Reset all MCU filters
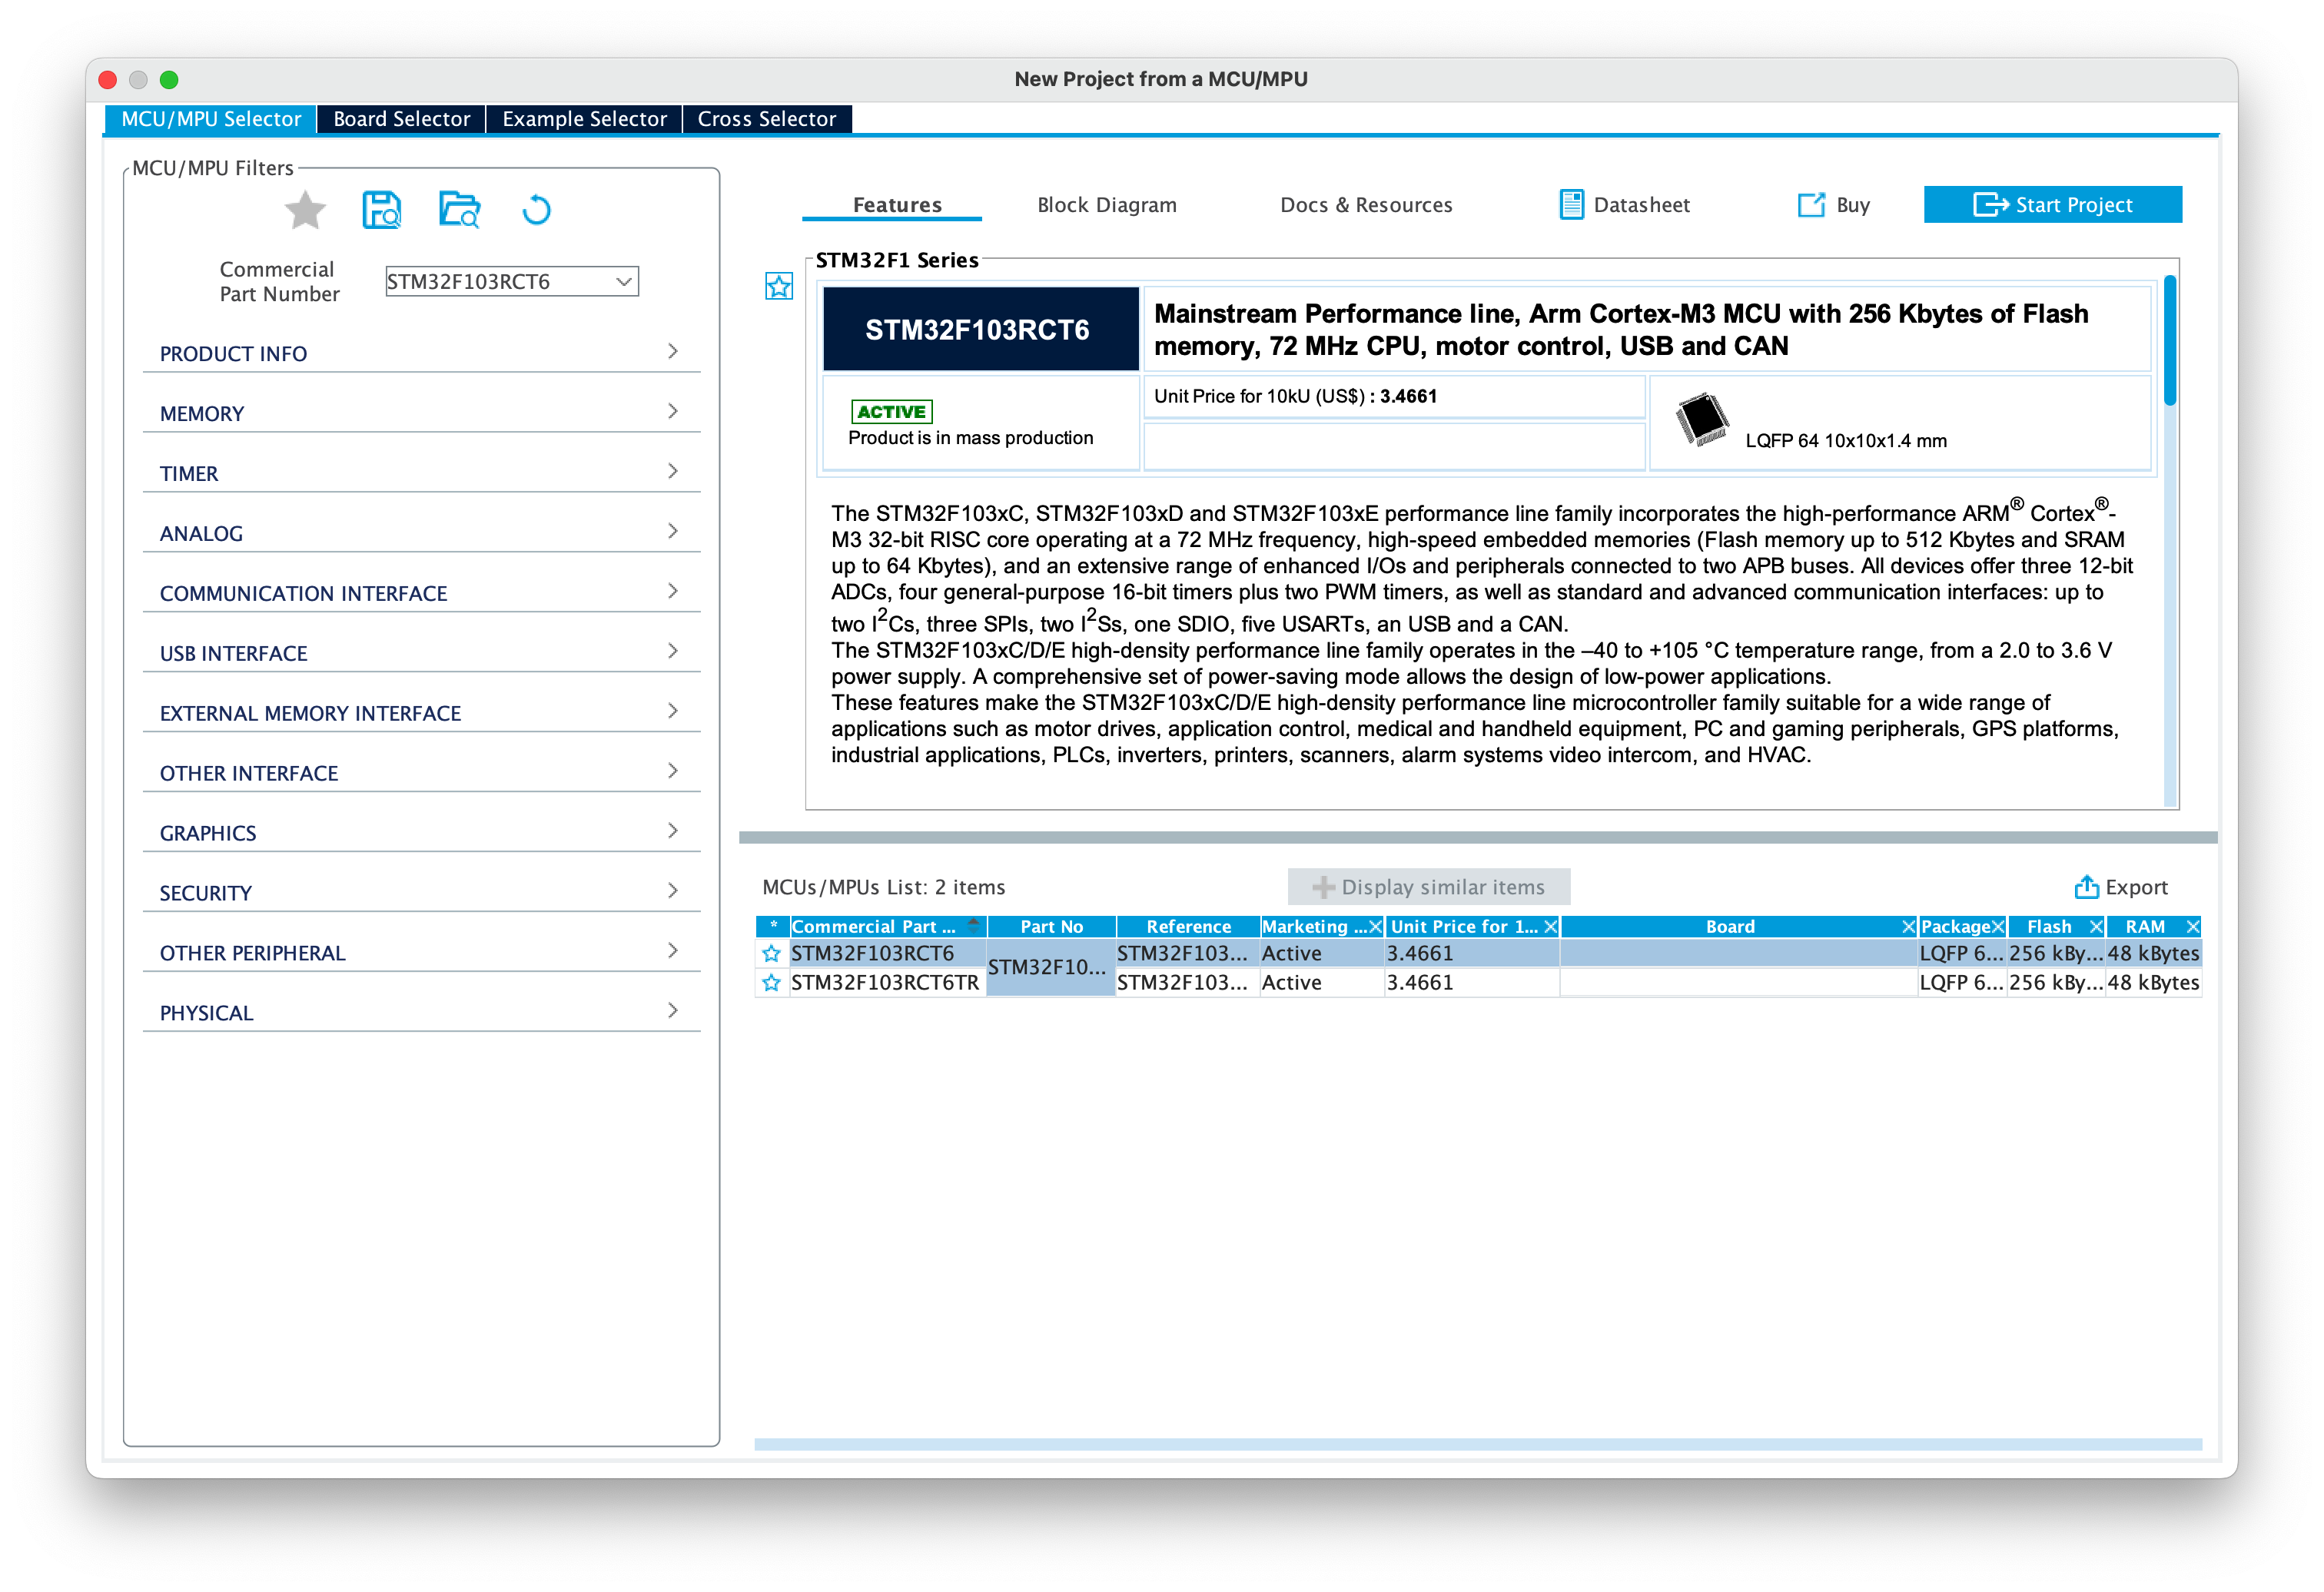Viewport: 2324px width, 1592px height. tap(536, 210)
